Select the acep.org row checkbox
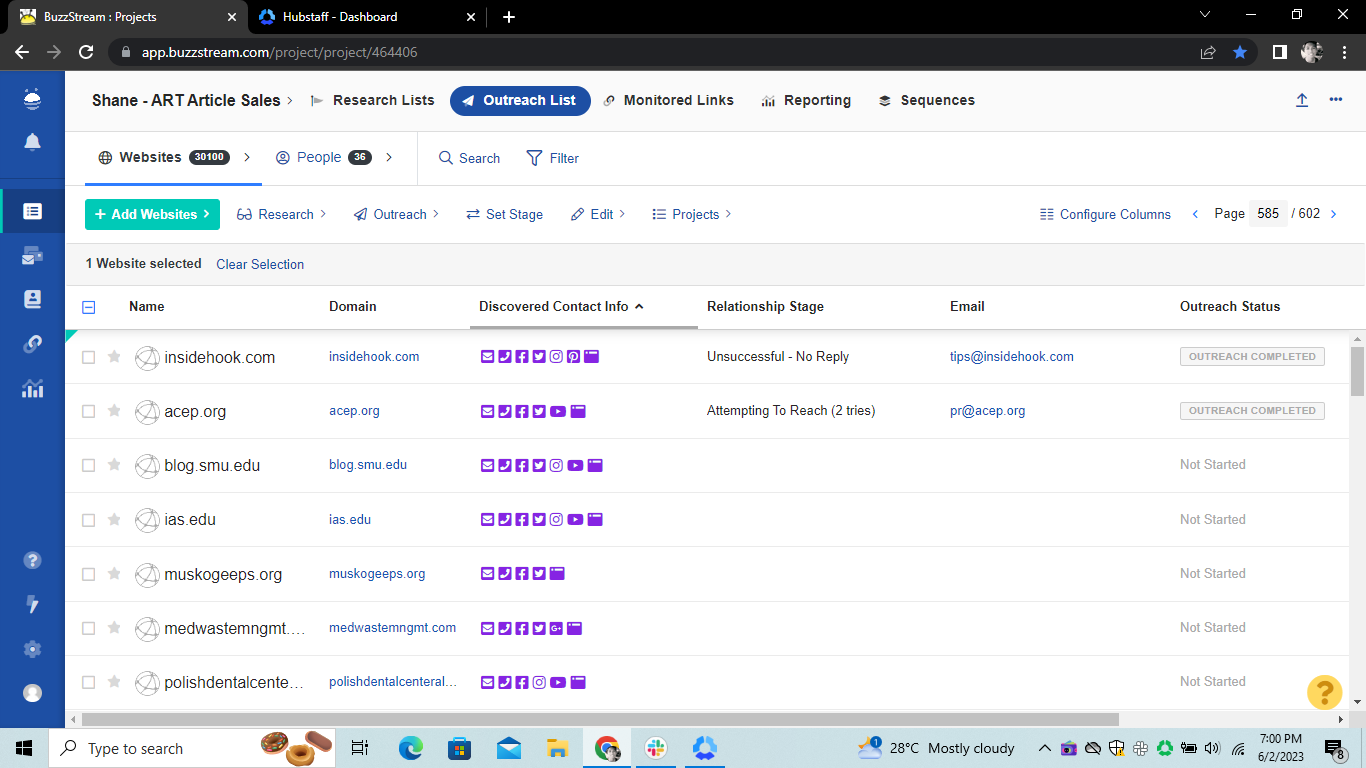This screenshot has width=1366, height=768. pos(88,411)
